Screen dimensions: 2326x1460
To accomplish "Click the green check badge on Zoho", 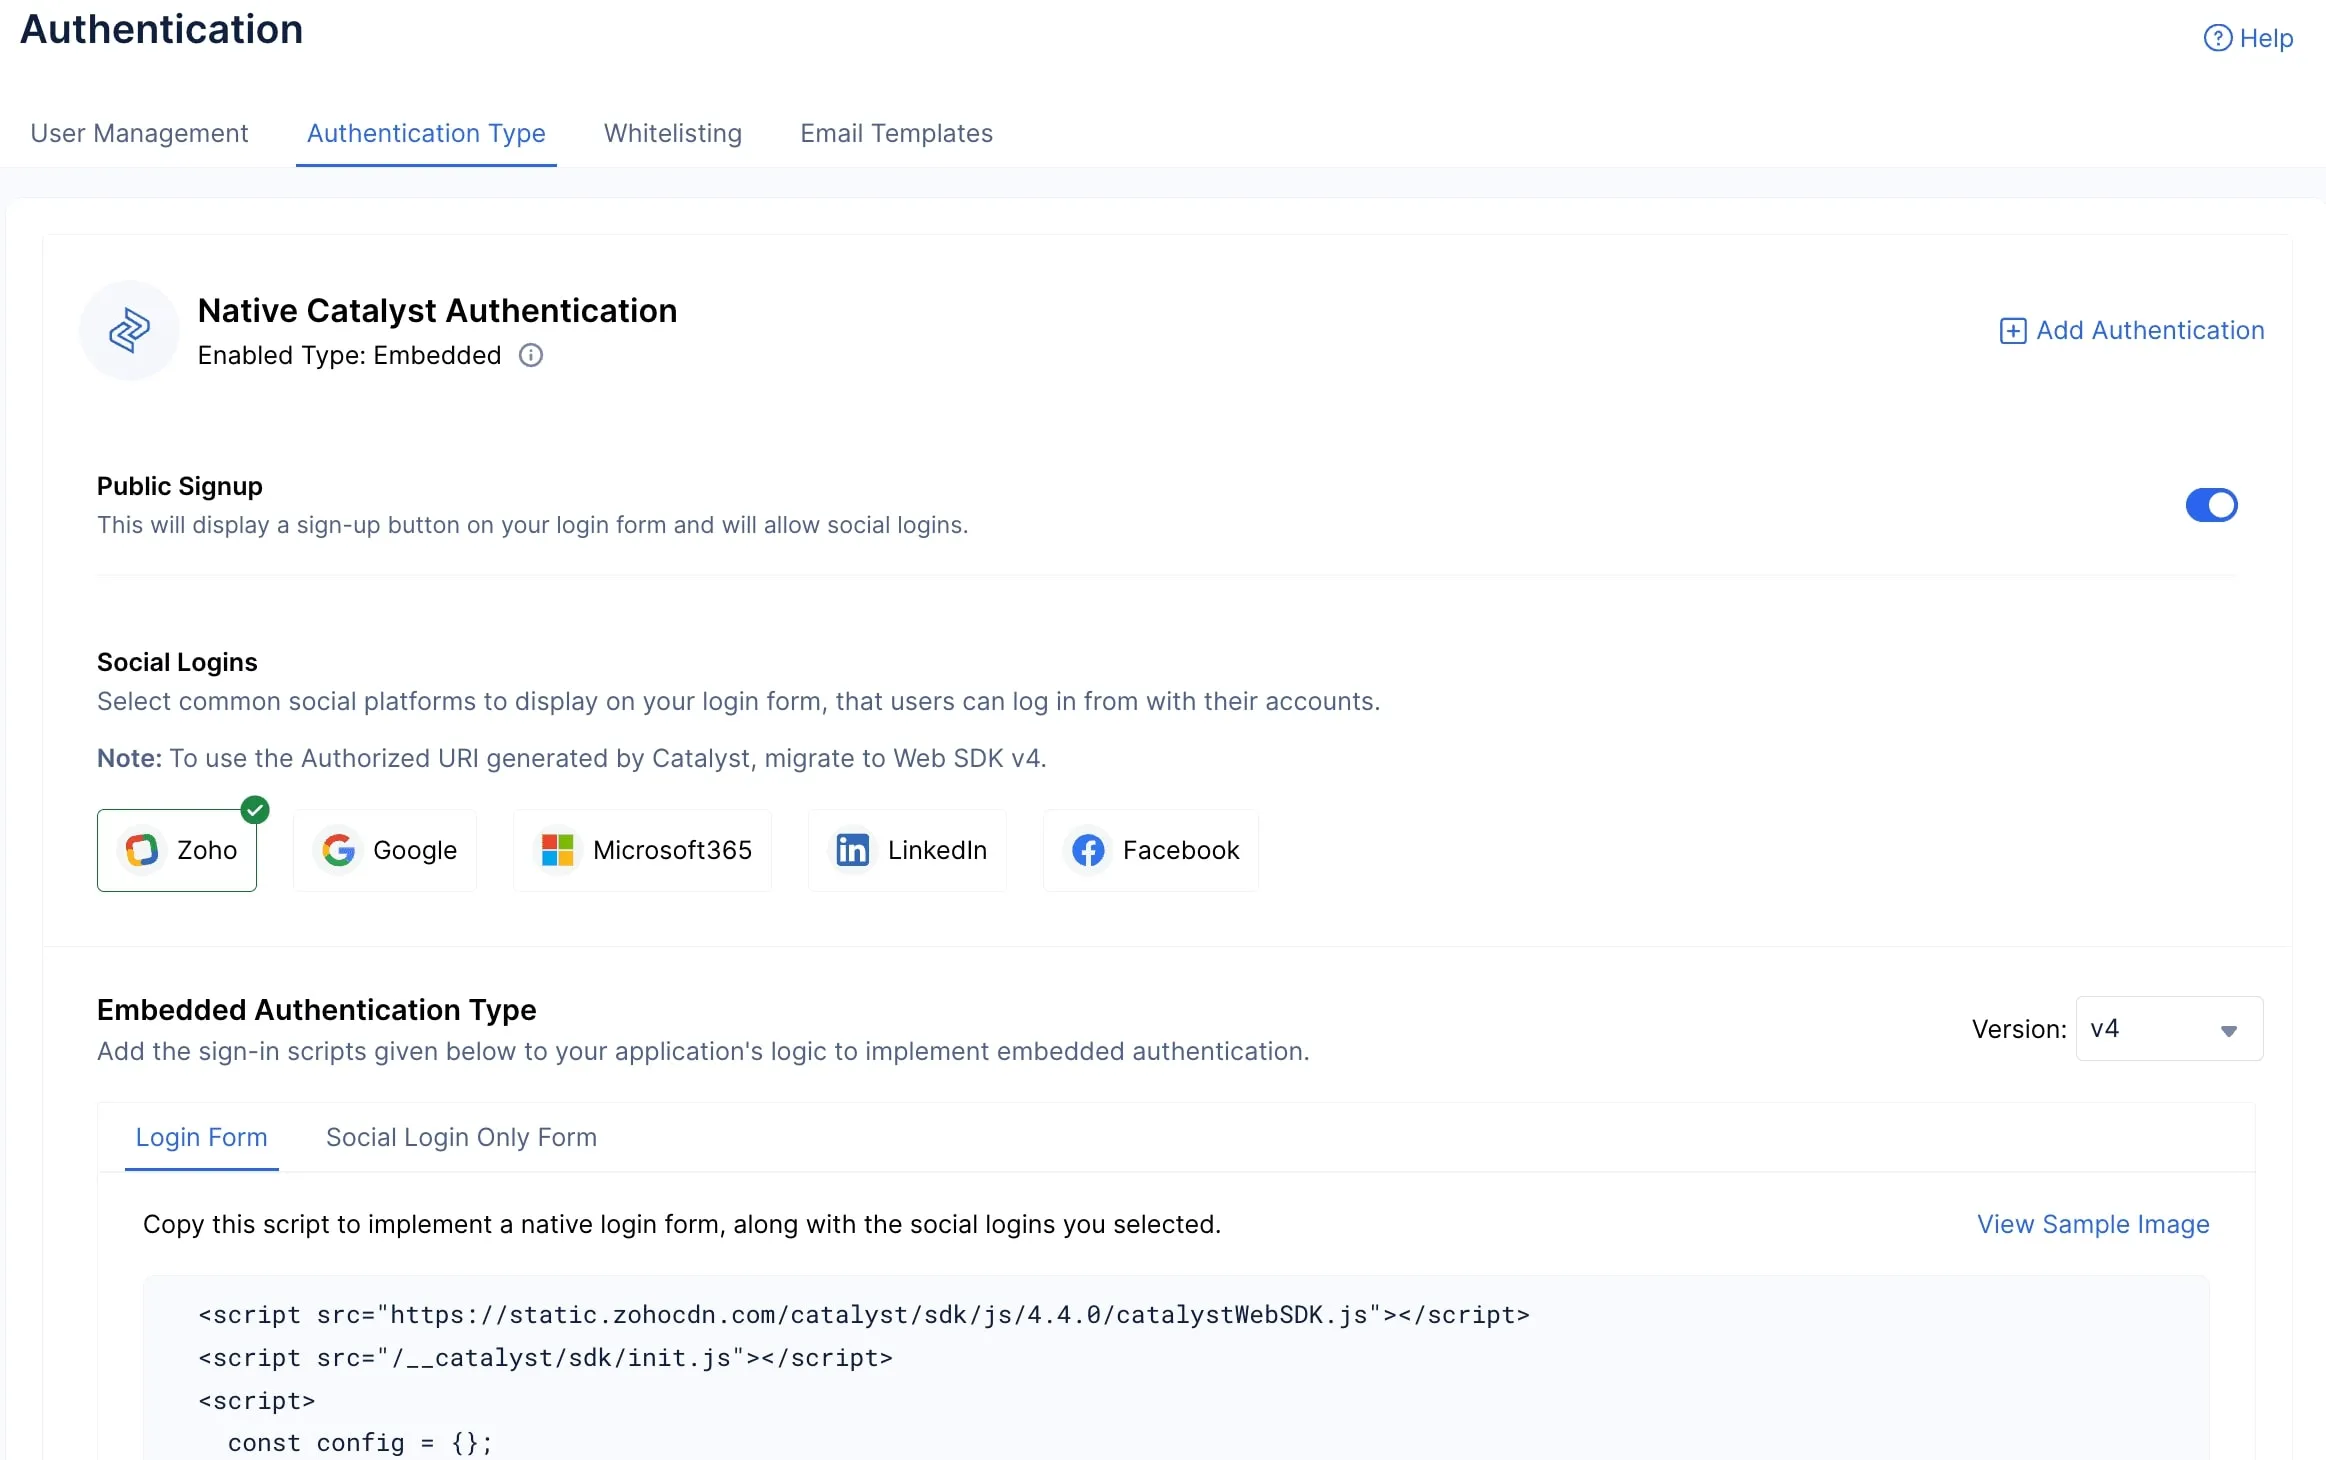I will [x=255, y=810].
